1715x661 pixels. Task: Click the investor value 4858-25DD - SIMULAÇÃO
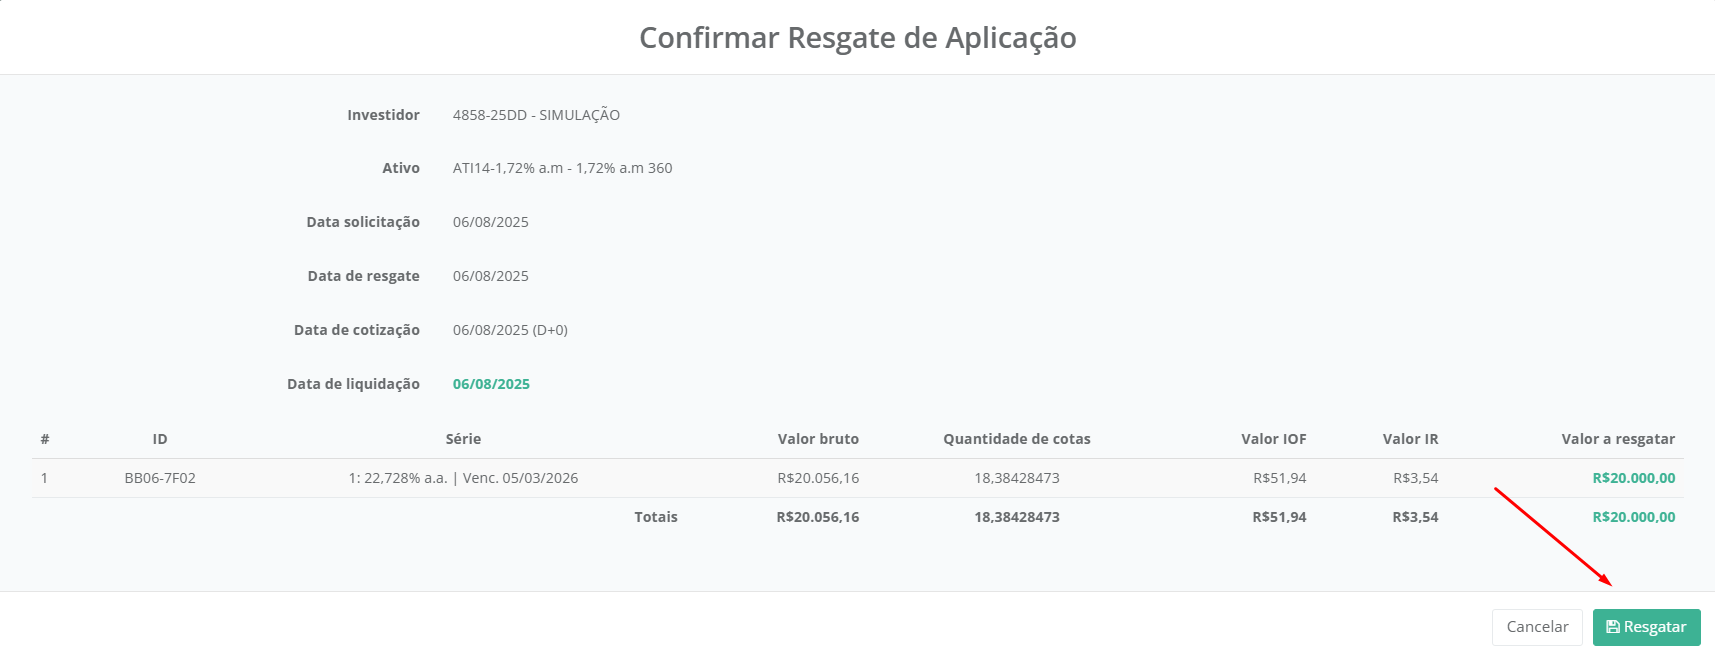click(536, 115)
